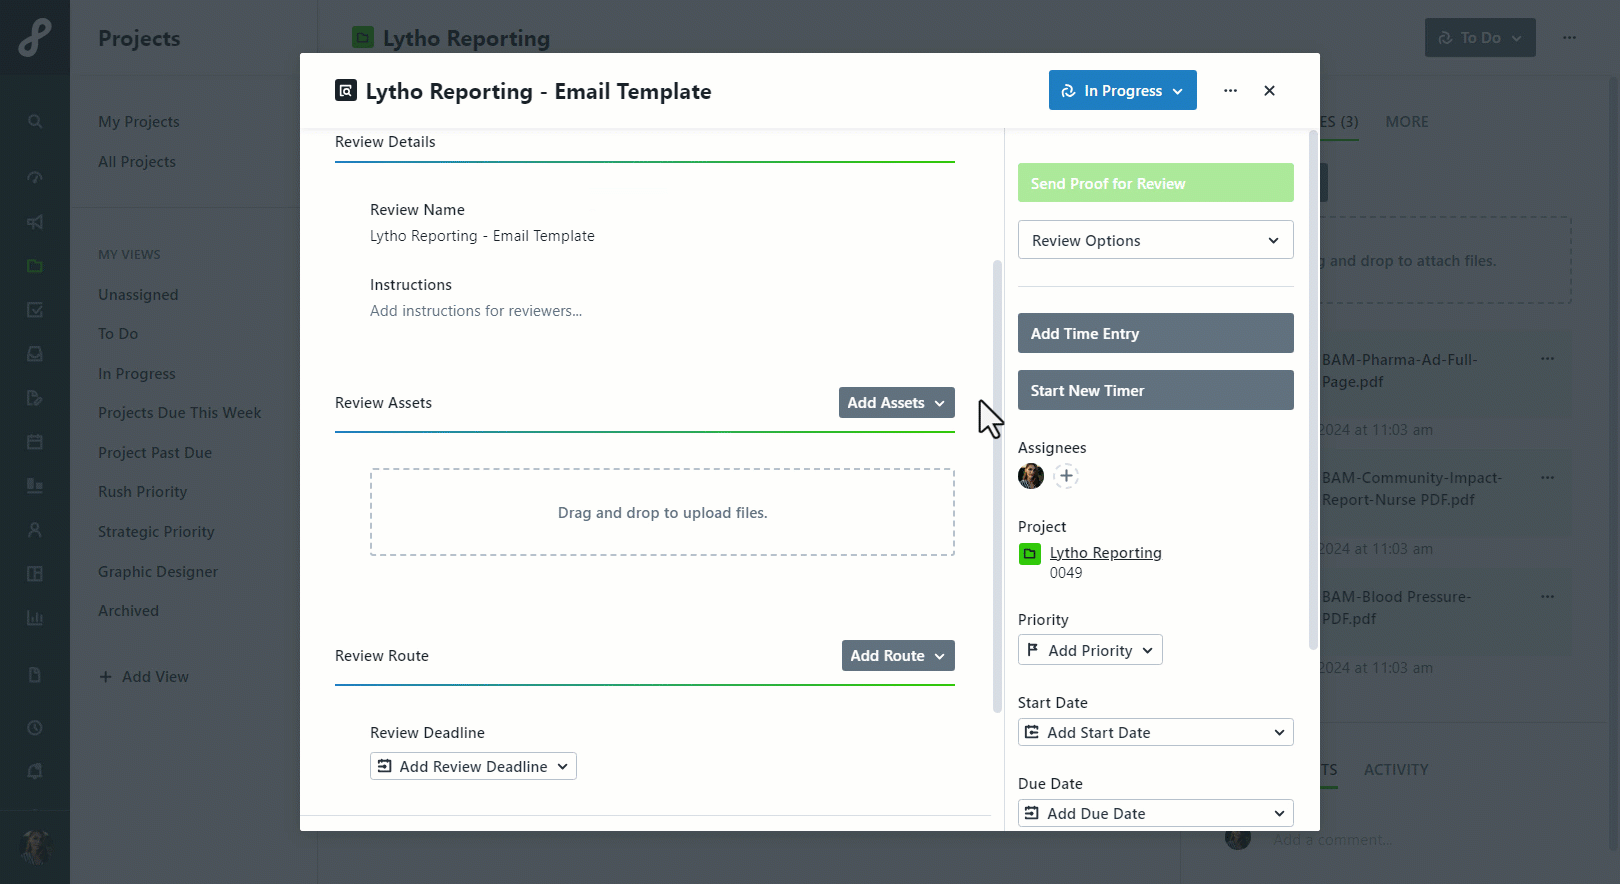Click the modal right pane vertical scrollbar

point(1313,390)
